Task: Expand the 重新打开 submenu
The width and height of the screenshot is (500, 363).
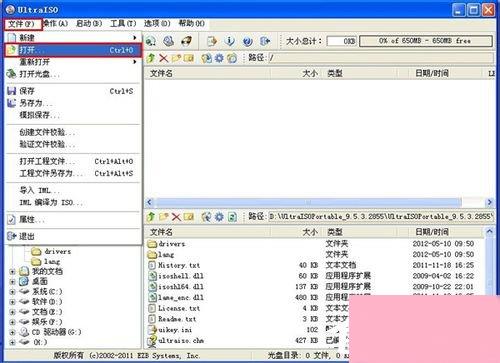Action: tap(73, 62)
